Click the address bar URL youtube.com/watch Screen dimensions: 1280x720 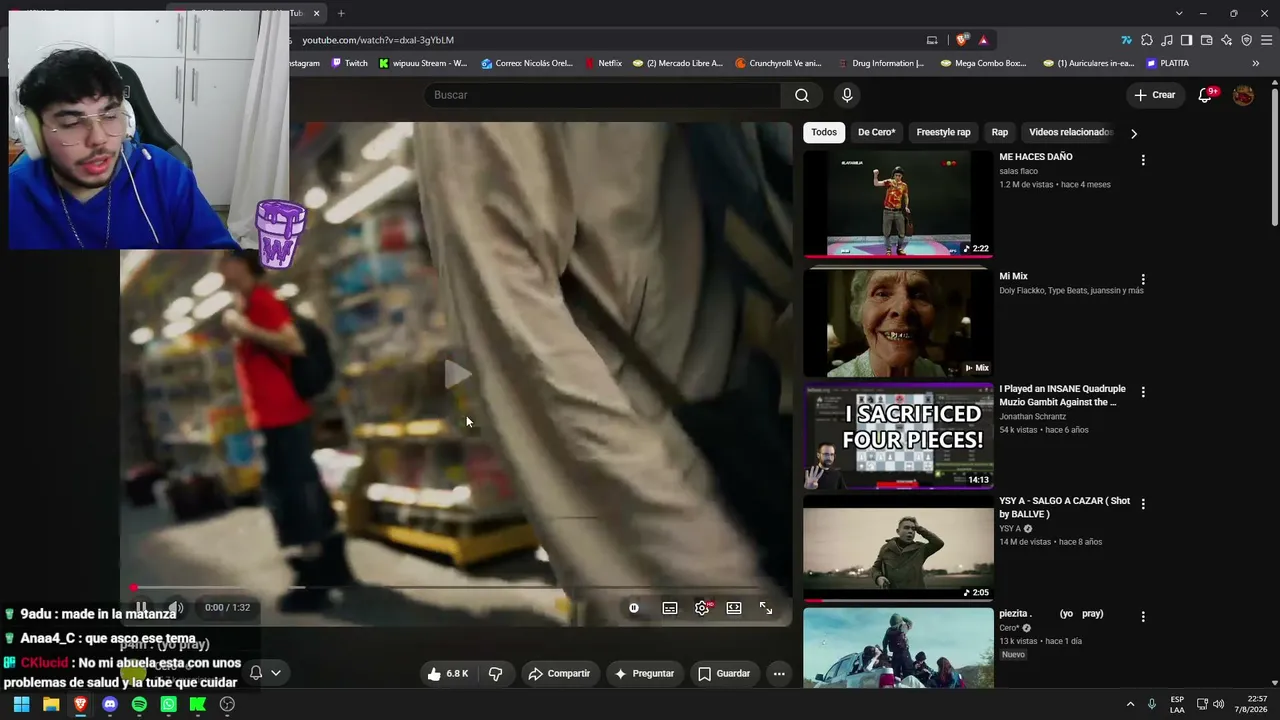(x=378, y=40)
